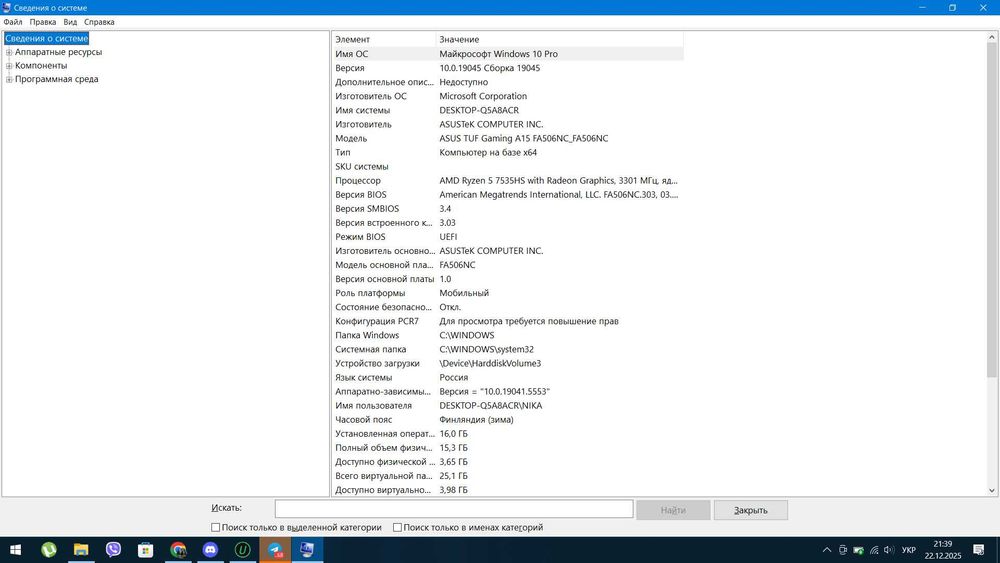Open the Вид menu

[x=70, y=22]
